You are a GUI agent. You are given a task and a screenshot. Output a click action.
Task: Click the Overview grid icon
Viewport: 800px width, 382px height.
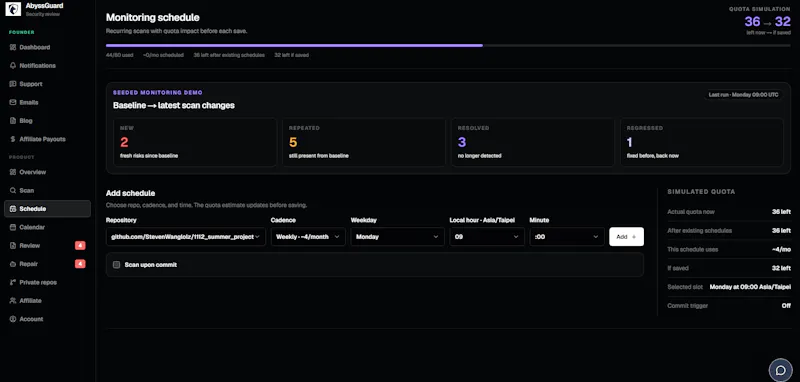(x=13, y=172)
